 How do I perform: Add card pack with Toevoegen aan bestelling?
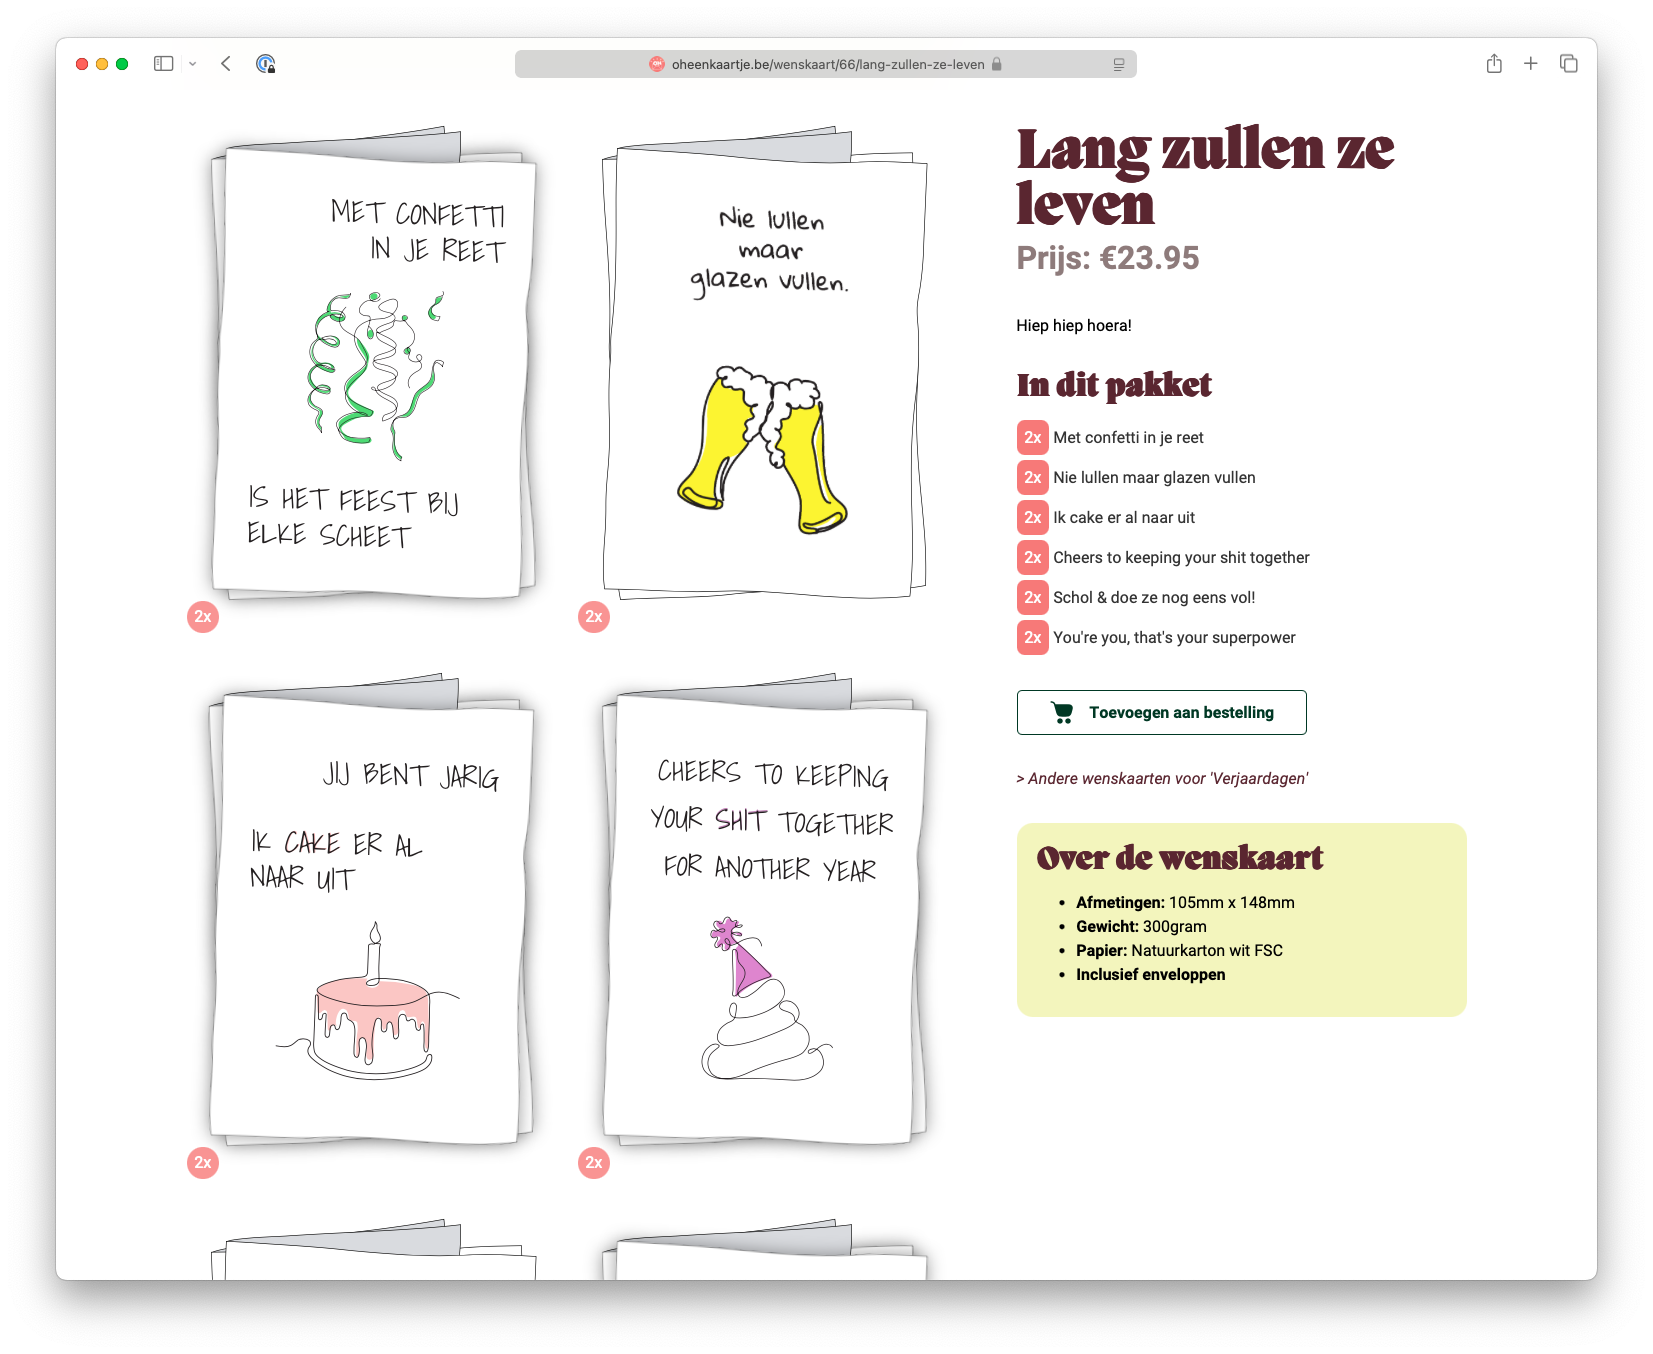(1161, 712)
